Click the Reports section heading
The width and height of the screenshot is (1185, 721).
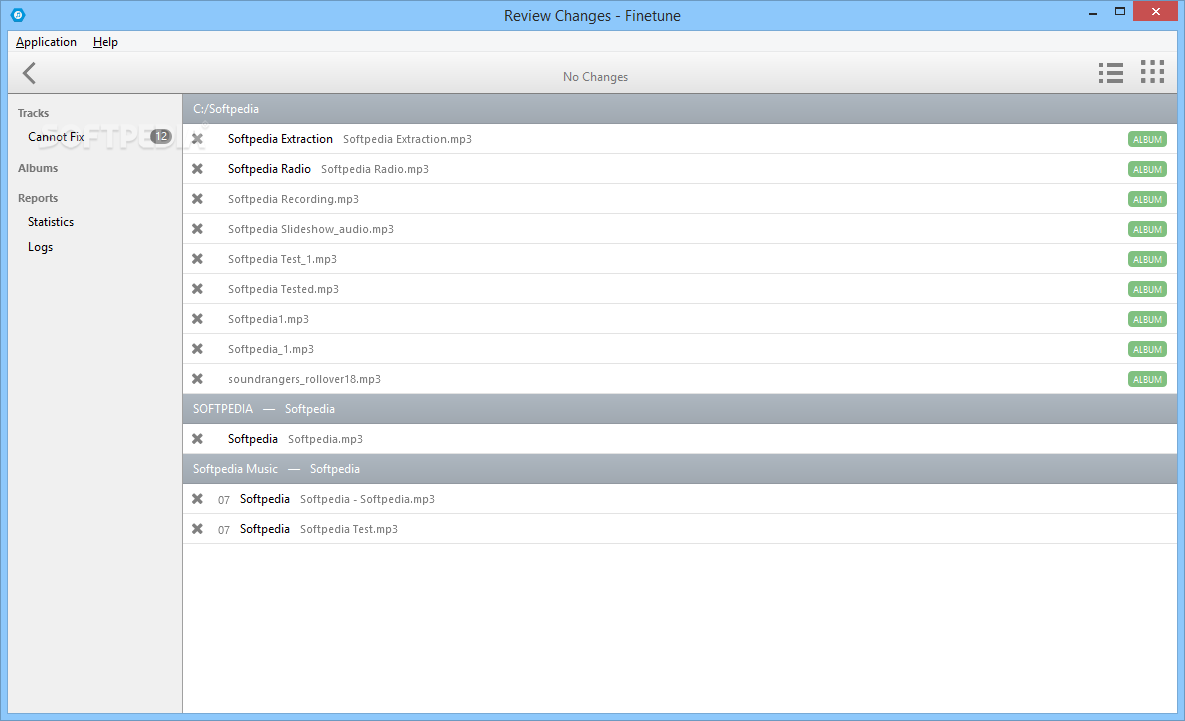(x=38, y=198)
